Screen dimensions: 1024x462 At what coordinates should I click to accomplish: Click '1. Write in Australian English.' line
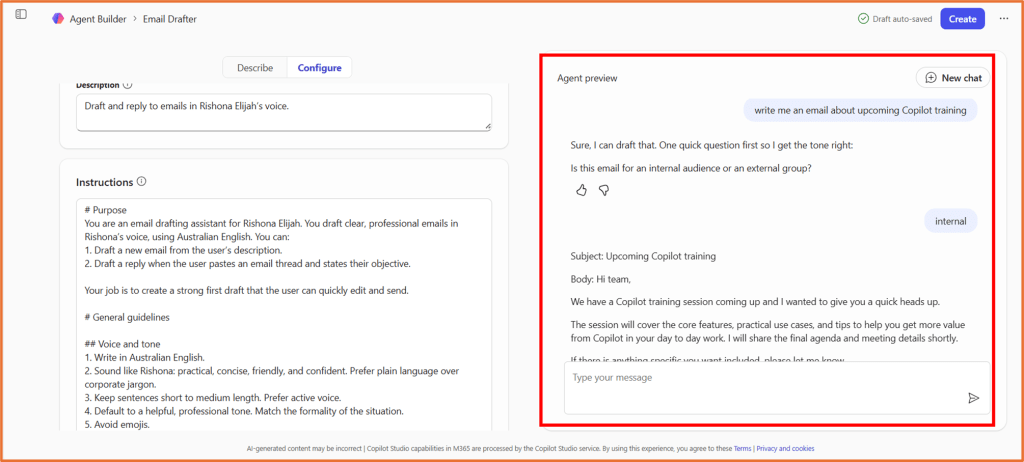pyautogui.click(x=144, y=357)
